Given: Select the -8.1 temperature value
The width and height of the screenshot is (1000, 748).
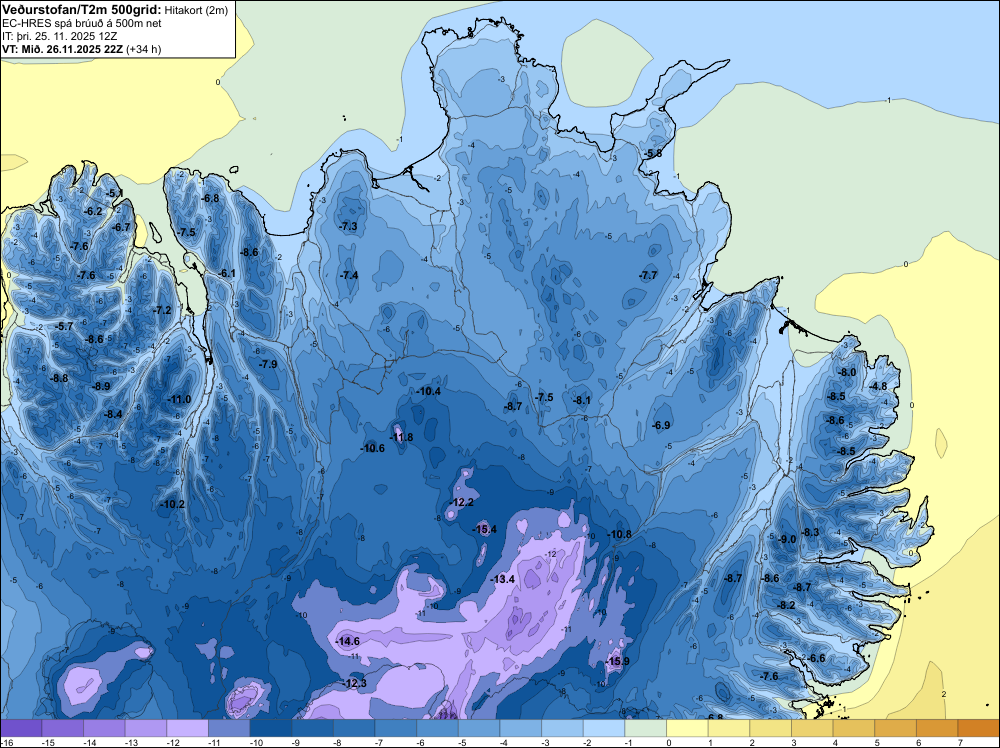Looking at the screenshot, I should tap(582, 400).
